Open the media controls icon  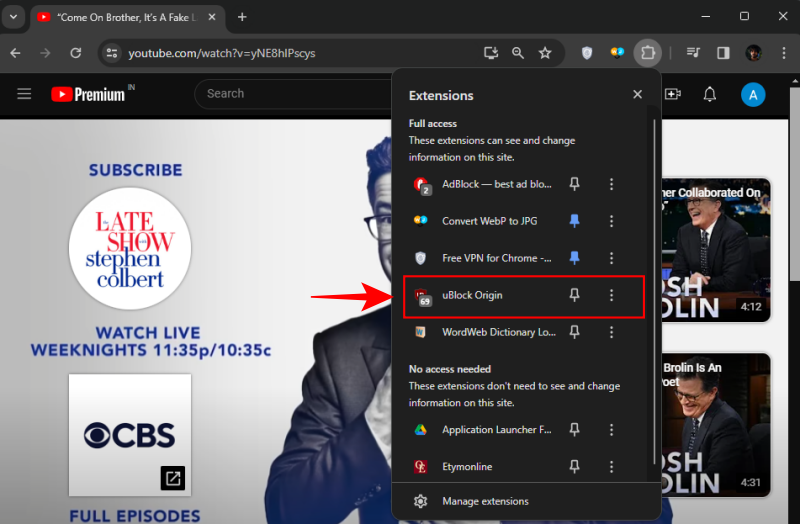coord(693,53)
